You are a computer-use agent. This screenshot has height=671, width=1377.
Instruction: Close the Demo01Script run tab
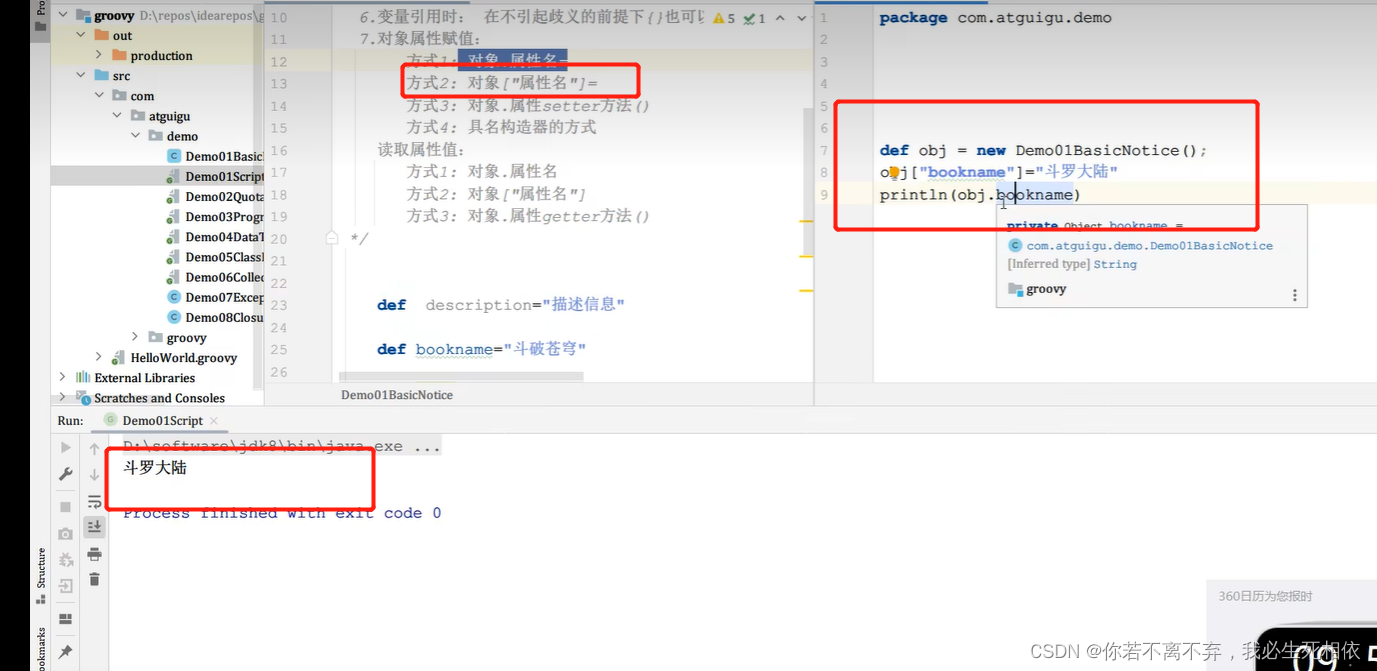point(213,421)
